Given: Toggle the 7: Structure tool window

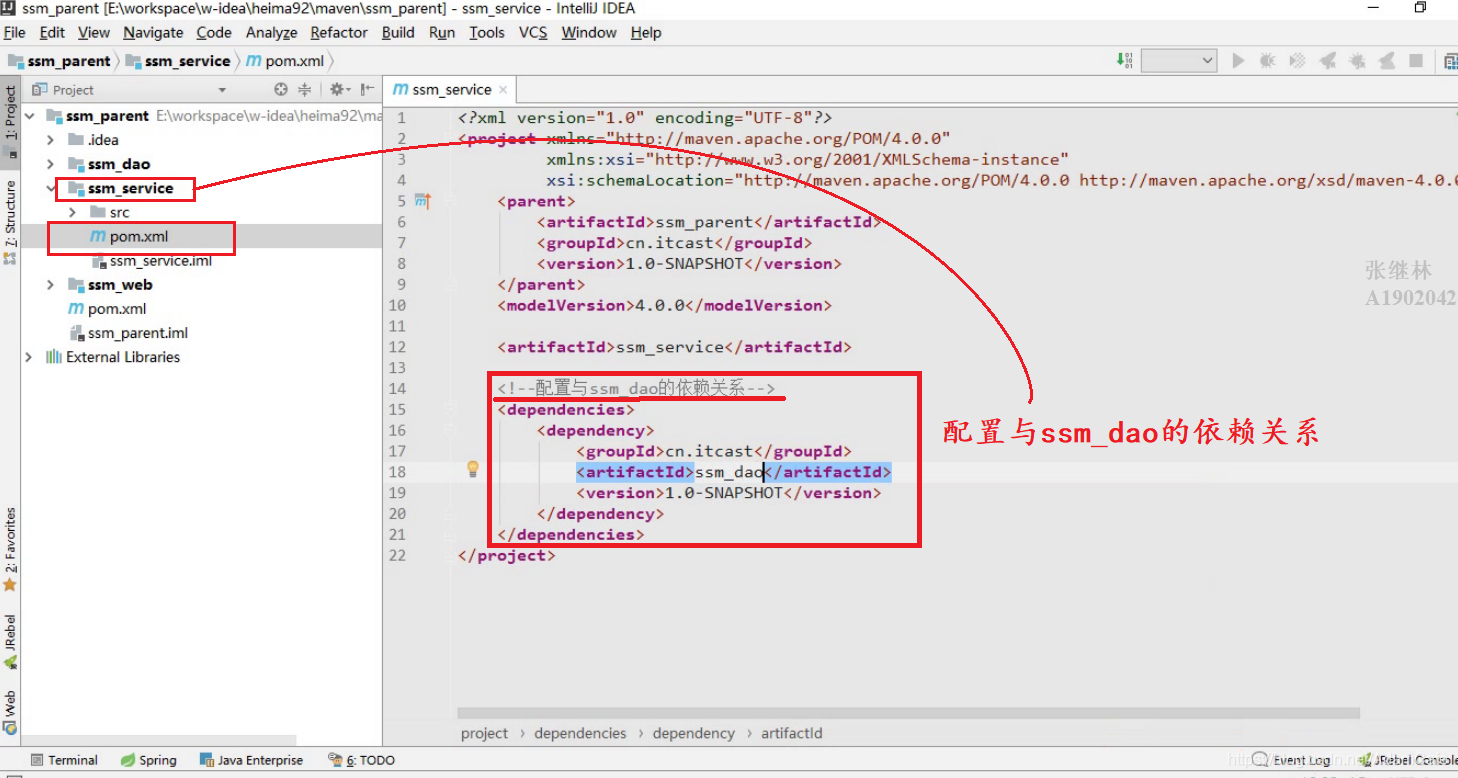Looking at the screenshot, I should (10, 222).
